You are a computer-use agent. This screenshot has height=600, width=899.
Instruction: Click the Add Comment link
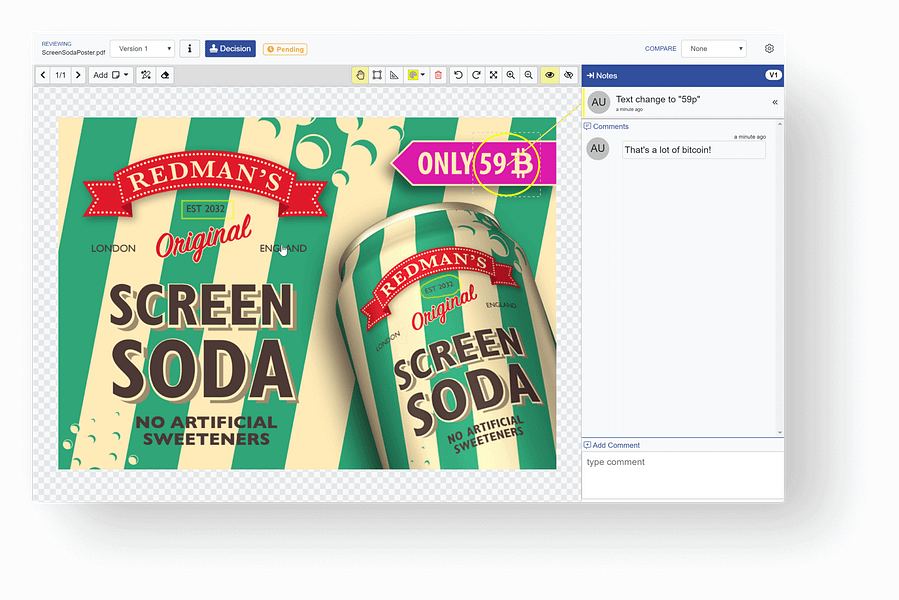pyautogui.click(x=612, y=445)
